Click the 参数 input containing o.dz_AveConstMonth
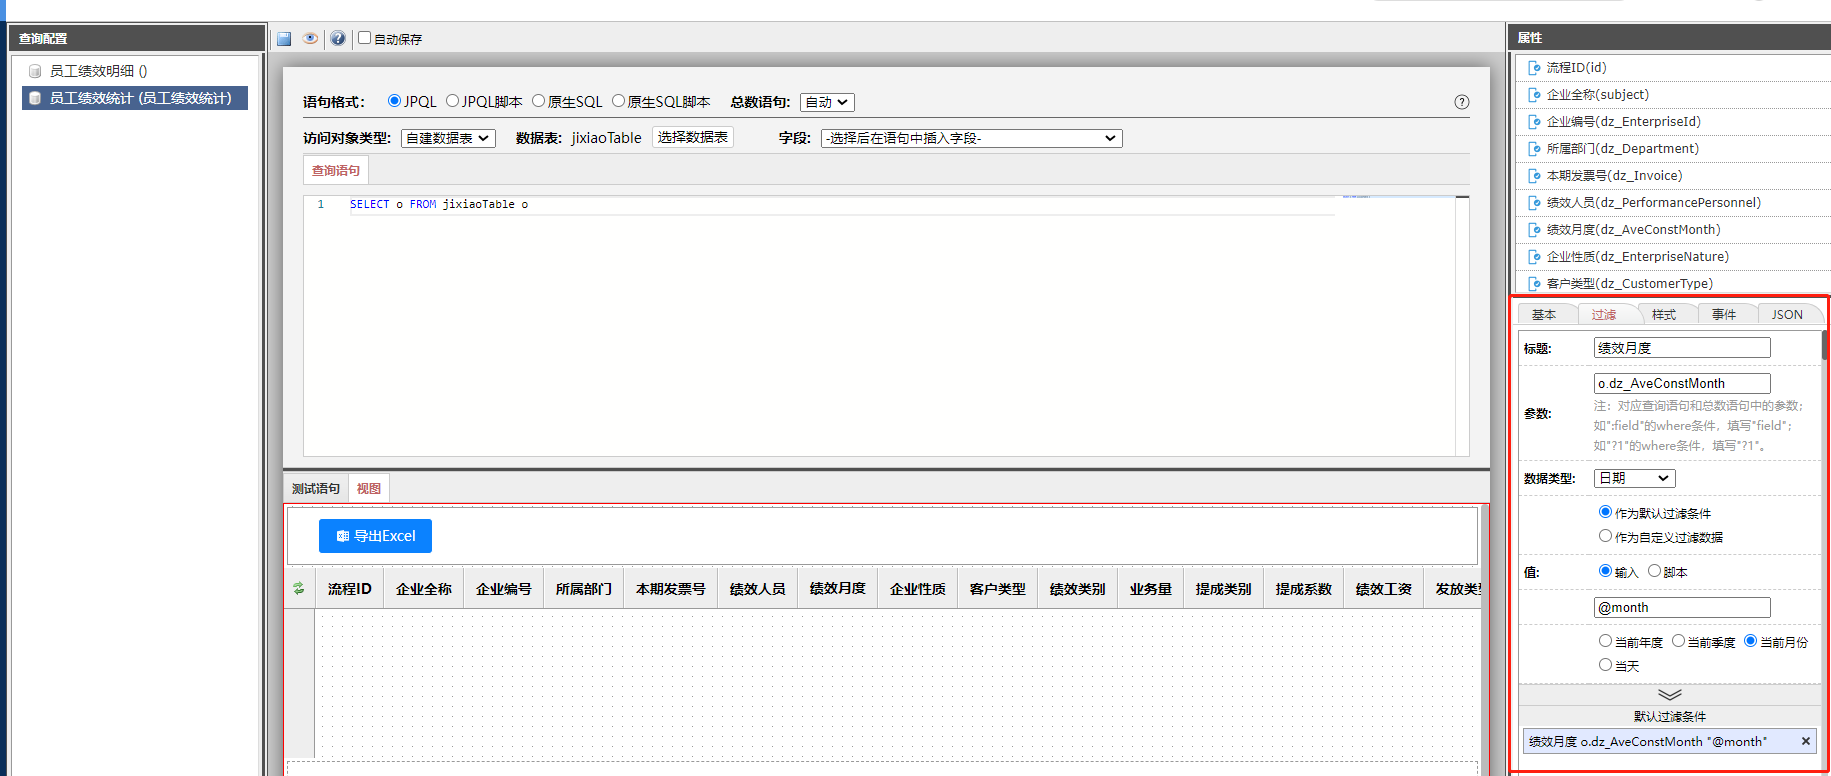This screenshot has width=1831, height=776. click(x=1682, y=383)
